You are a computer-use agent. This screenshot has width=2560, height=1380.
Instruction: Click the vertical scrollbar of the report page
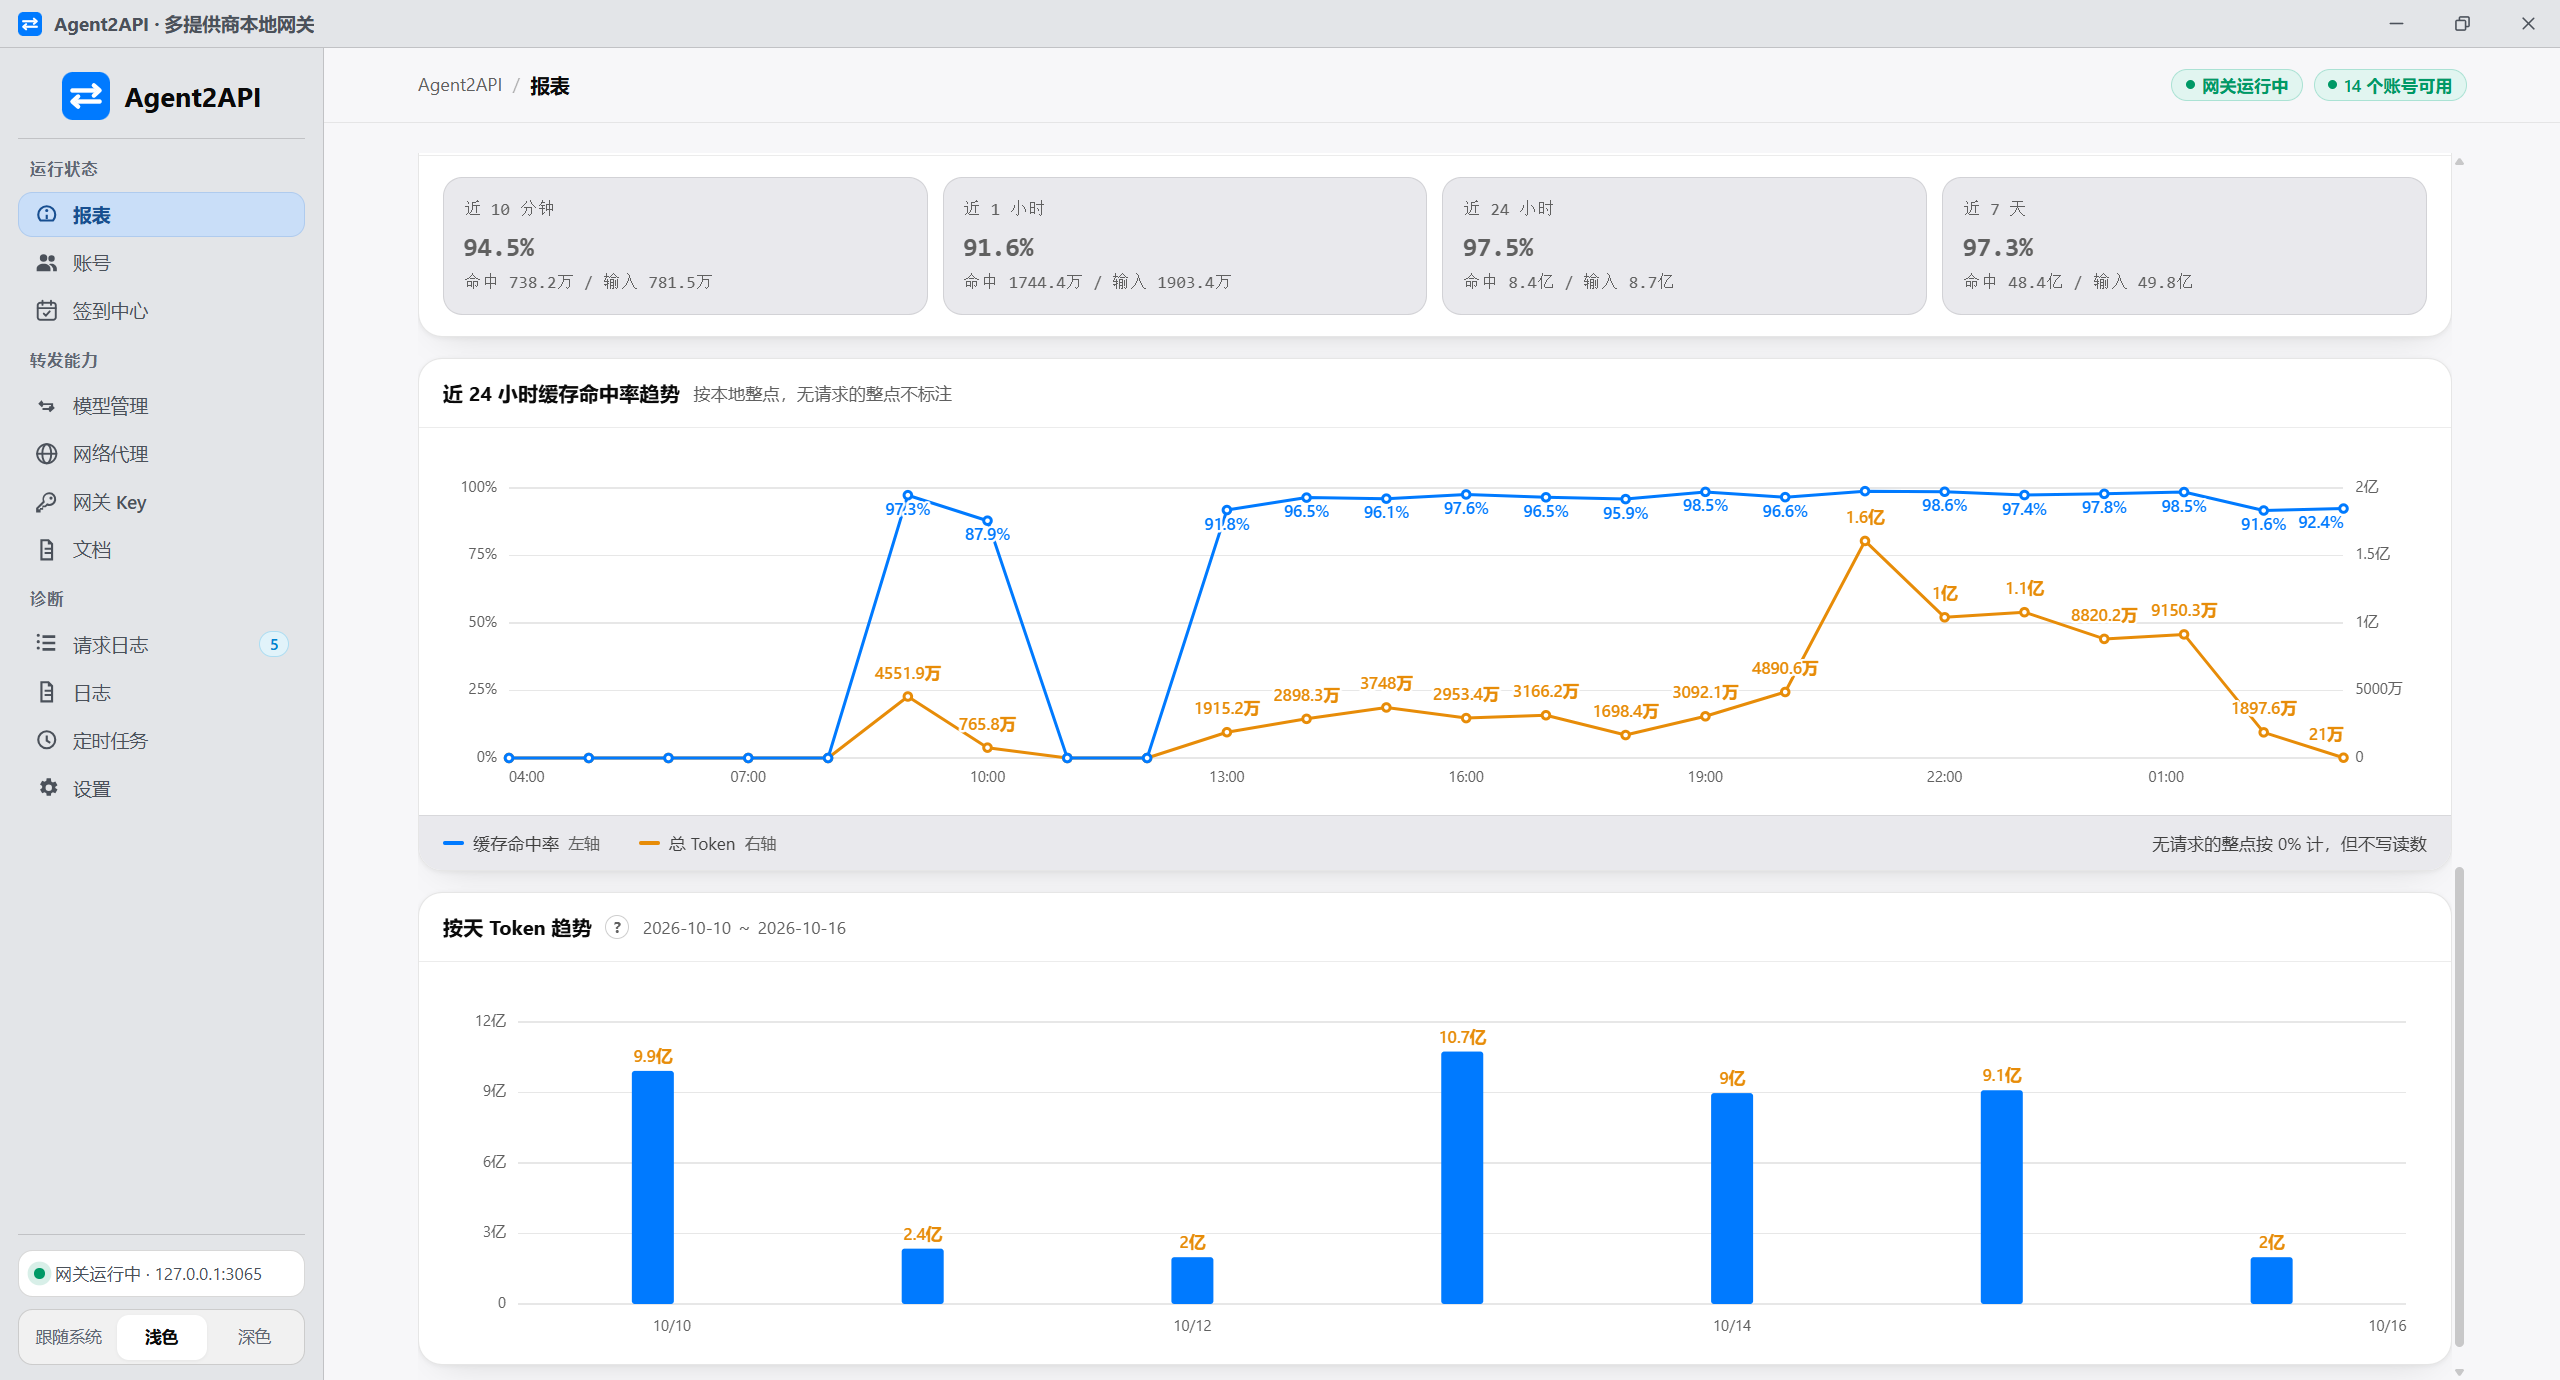[x=2459, y=1105]
